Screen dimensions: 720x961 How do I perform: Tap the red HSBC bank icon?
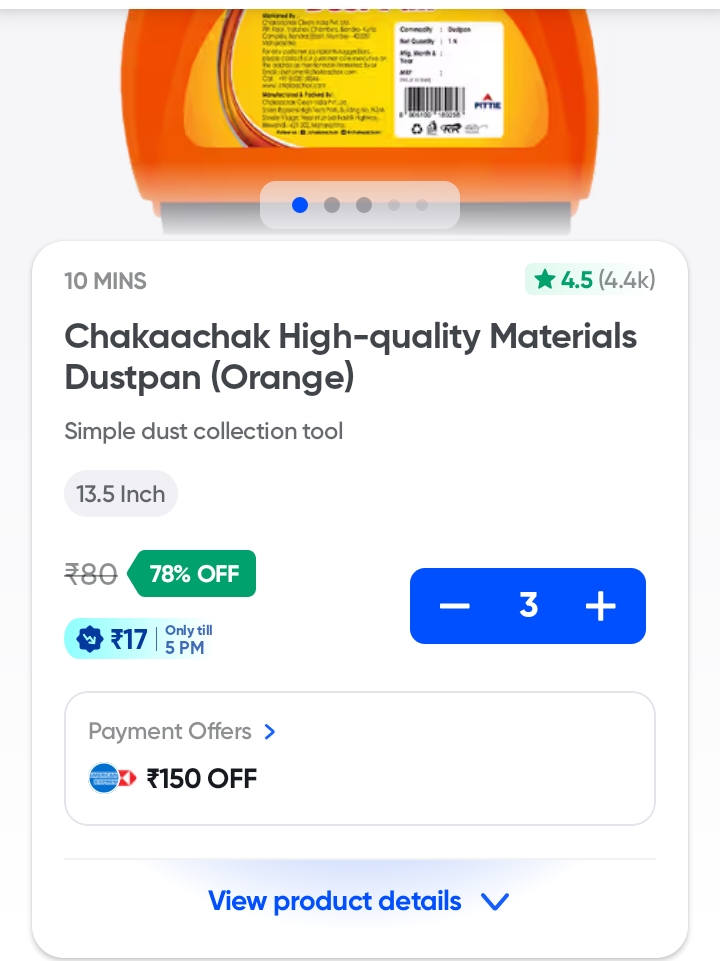(x=127, y=778)
